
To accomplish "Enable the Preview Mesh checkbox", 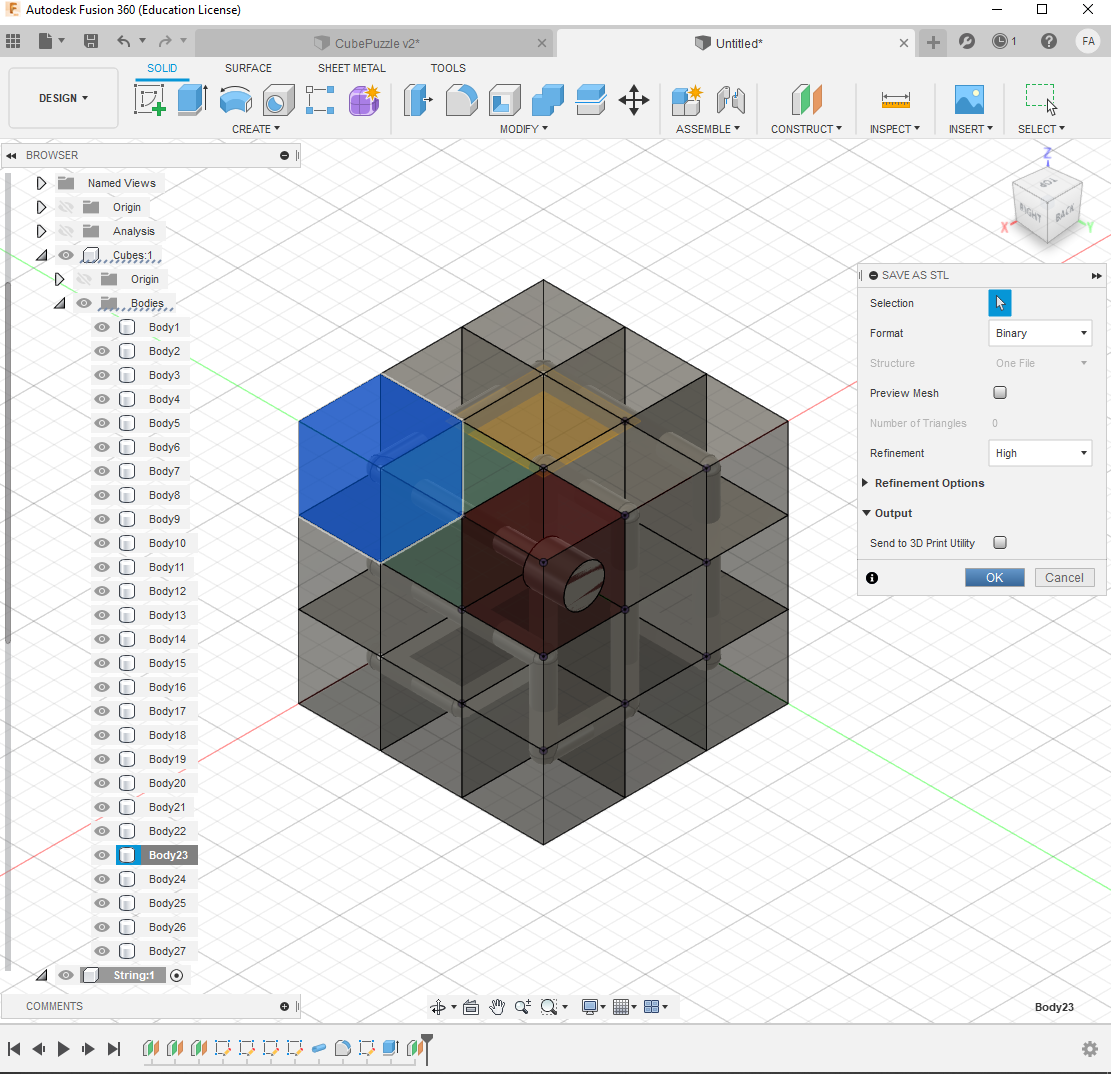I will (1000, 393).
